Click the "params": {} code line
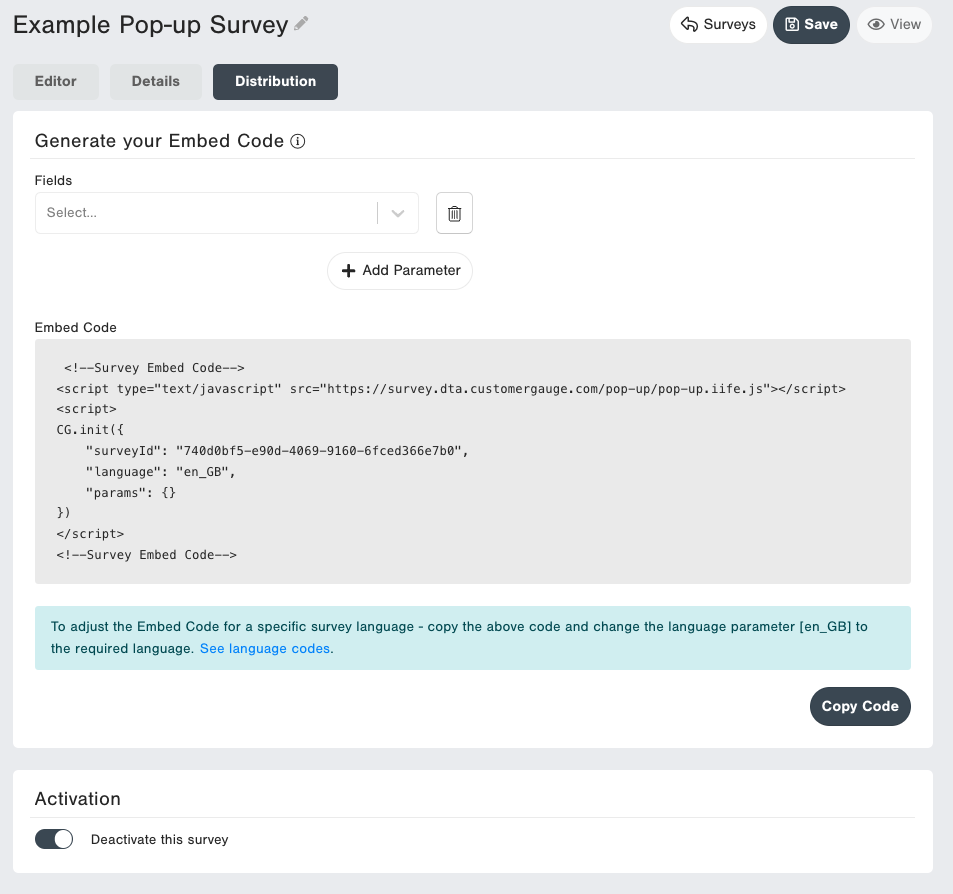 131,492
